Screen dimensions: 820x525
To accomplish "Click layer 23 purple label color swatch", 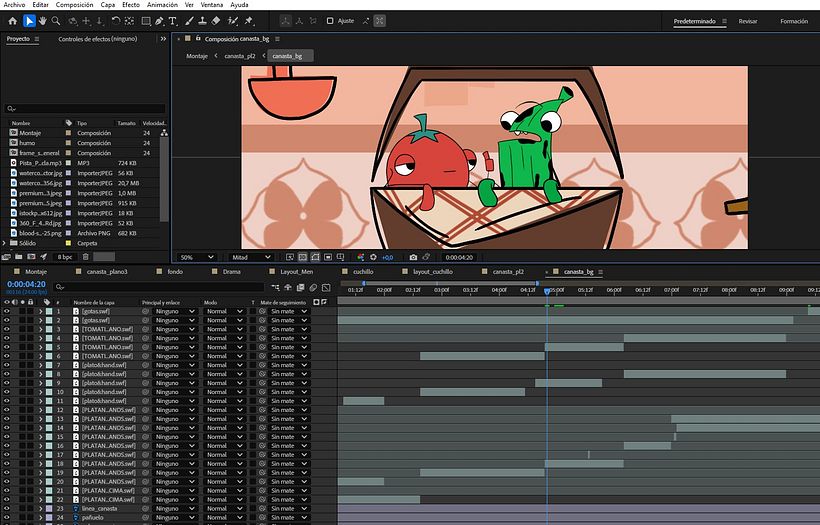I will (49, 508).
